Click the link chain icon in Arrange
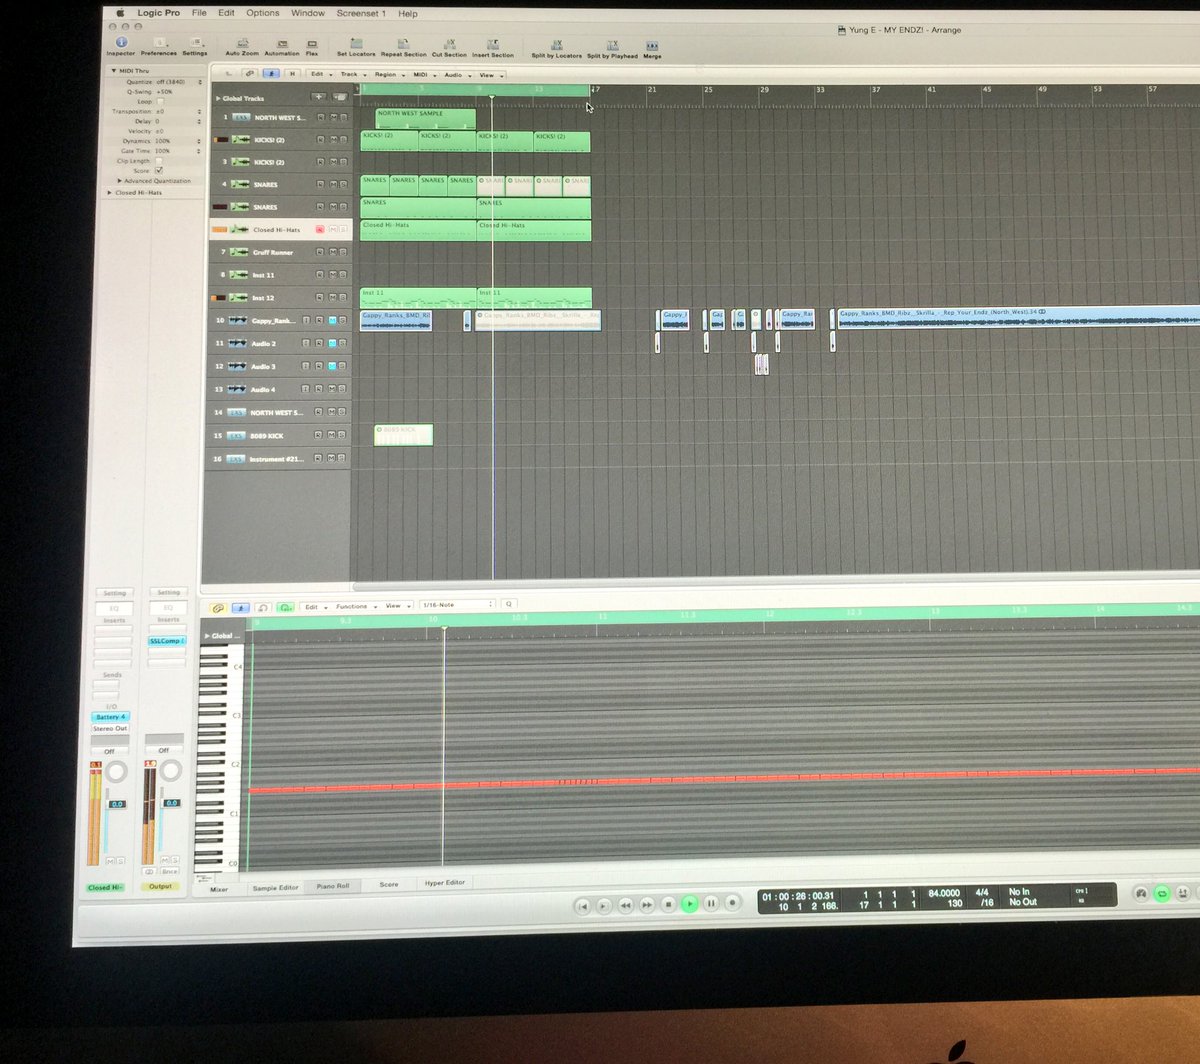1200x1064 pixels. tap(250, 73)
